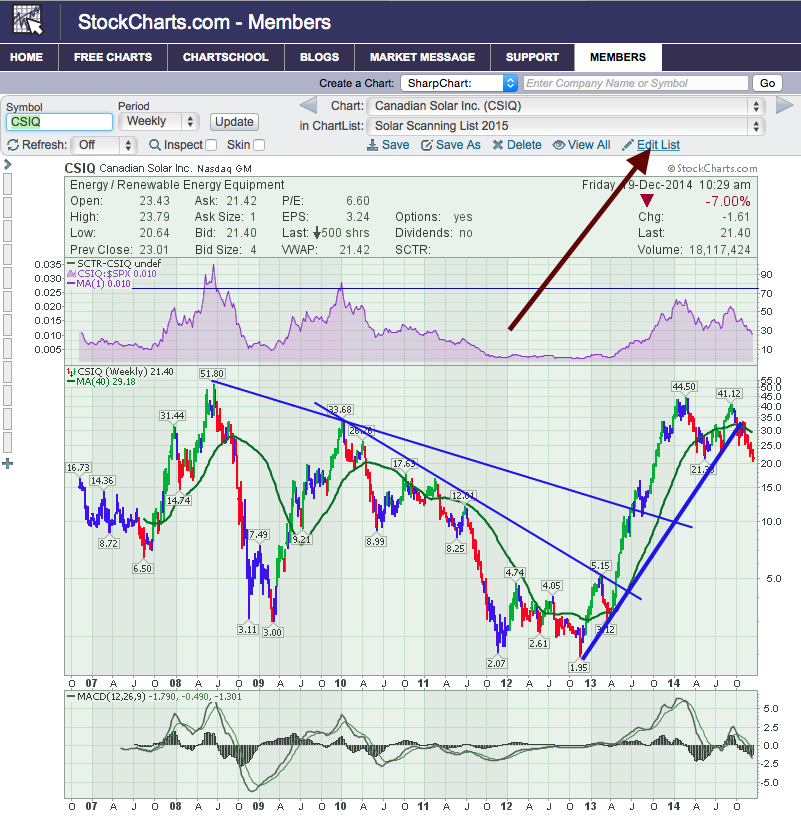Click the Refresh icon
Screen dimensions: 801x820
tap(13, 145)
